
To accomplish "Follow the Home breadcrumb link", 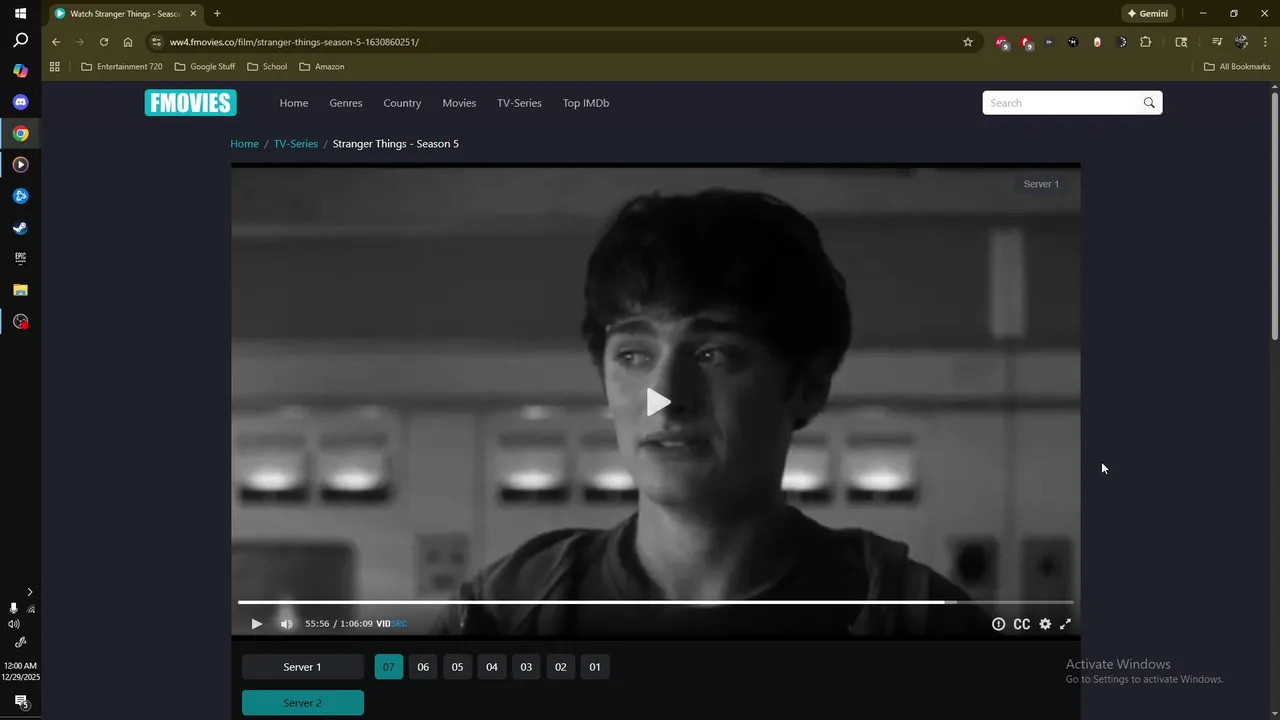I will coord(244,144).
